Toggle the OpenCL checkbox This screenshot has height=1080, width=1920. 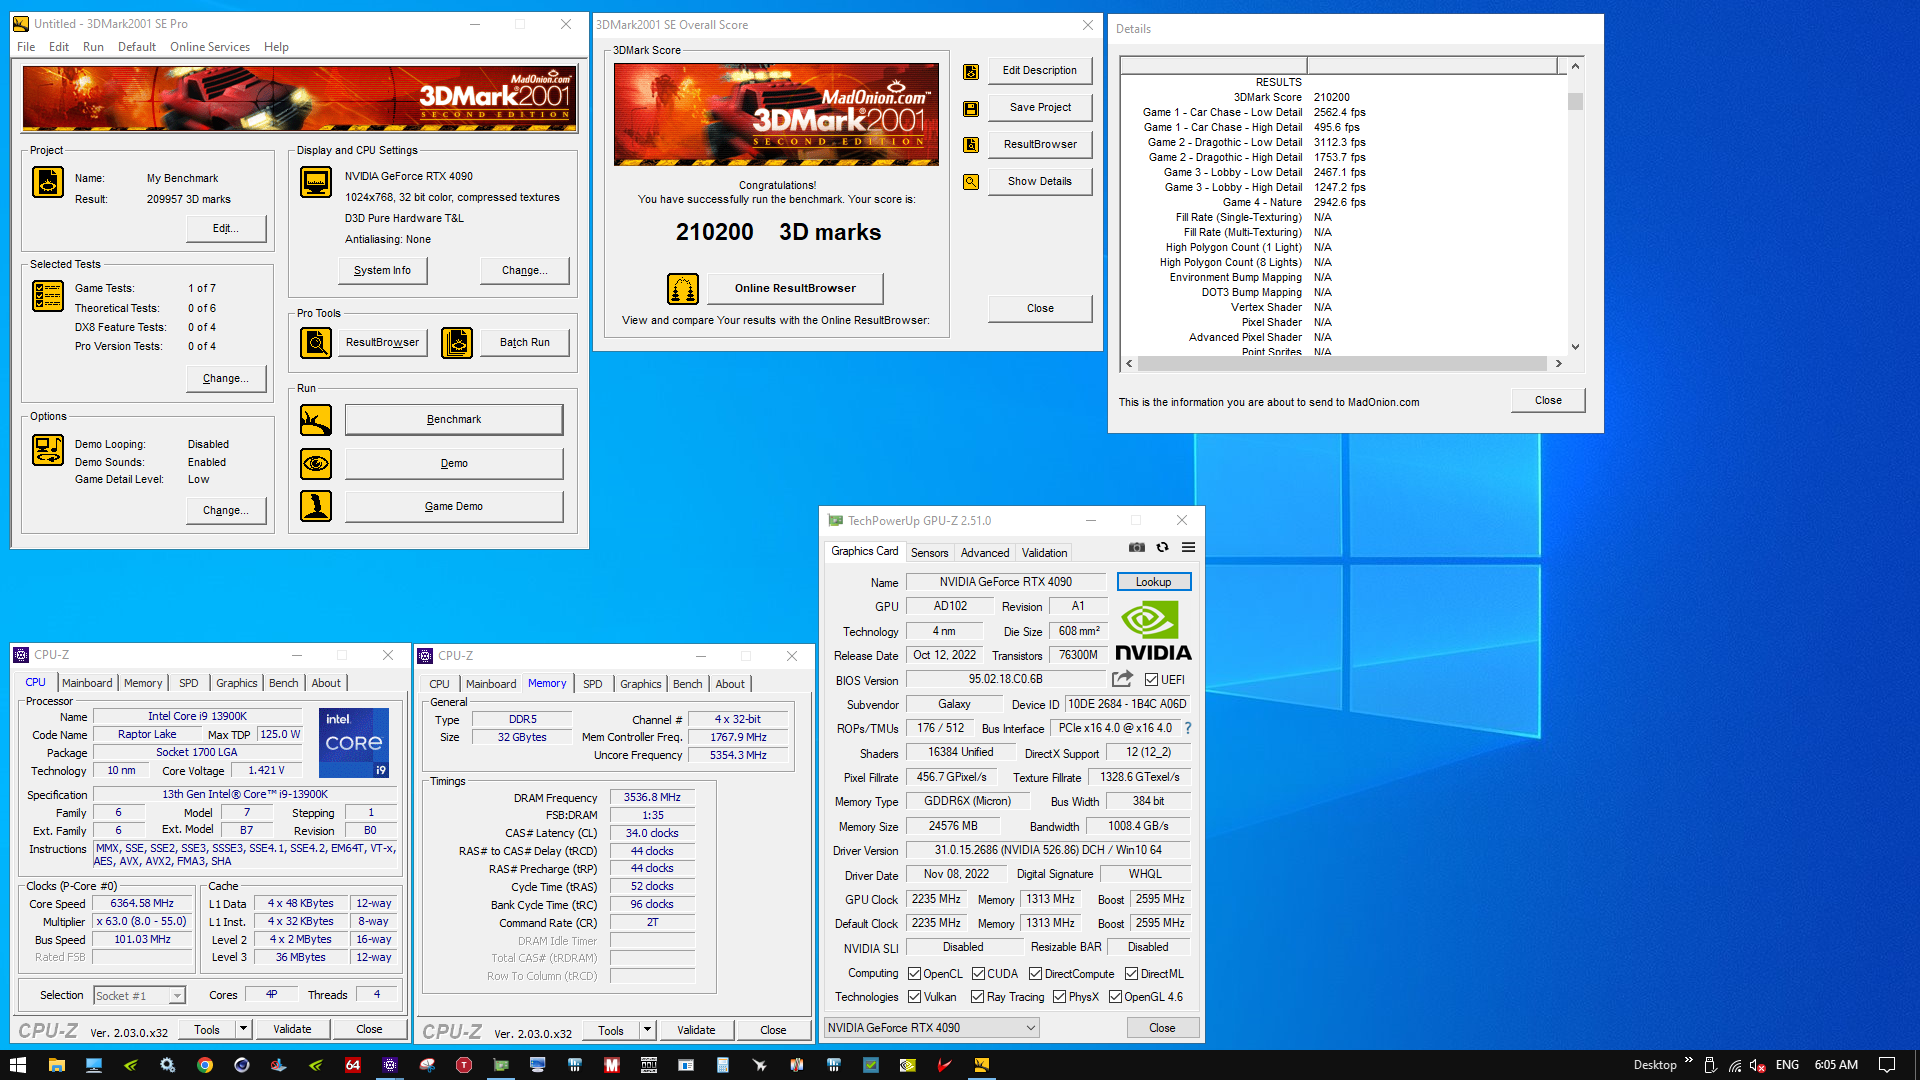coord(914,974)
